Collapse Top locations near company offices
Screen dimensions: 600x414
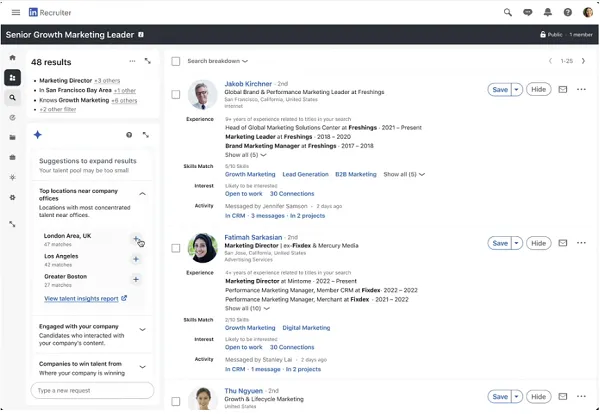(142, 194)
